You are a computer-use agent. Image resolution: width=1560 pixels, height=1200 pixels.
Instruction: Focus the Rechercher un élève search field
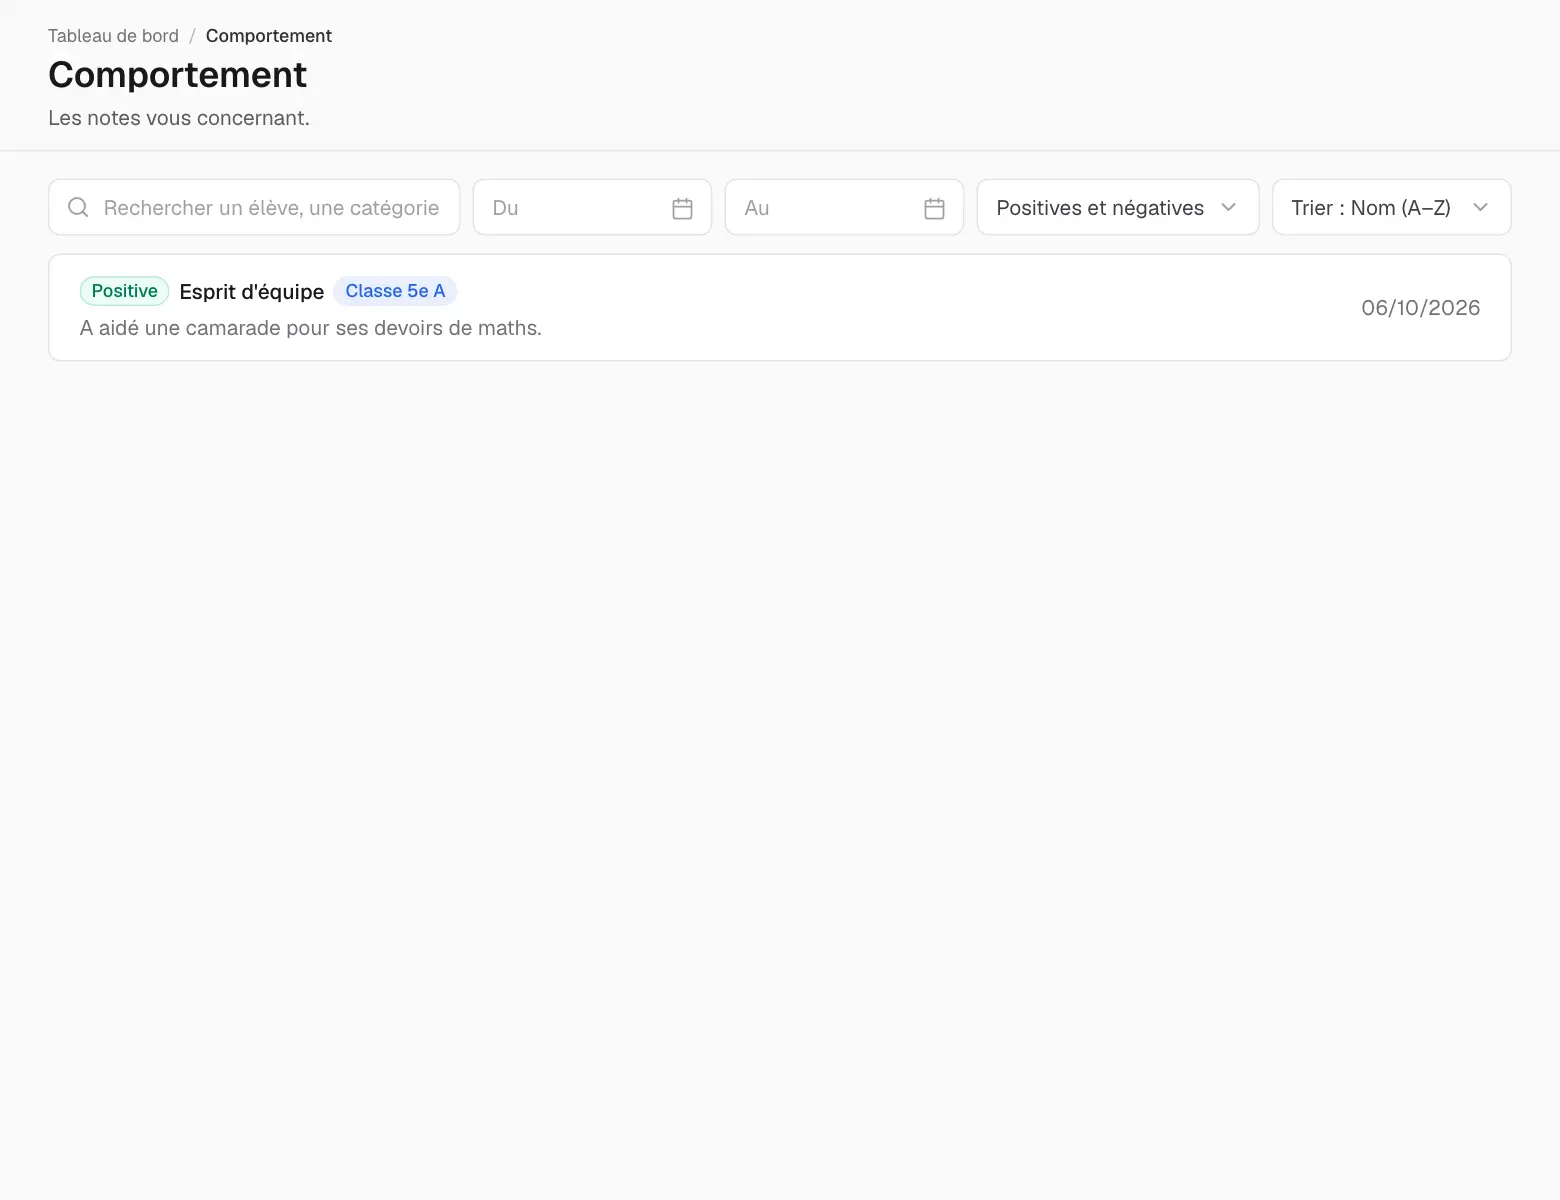click(x=254, y=207)
